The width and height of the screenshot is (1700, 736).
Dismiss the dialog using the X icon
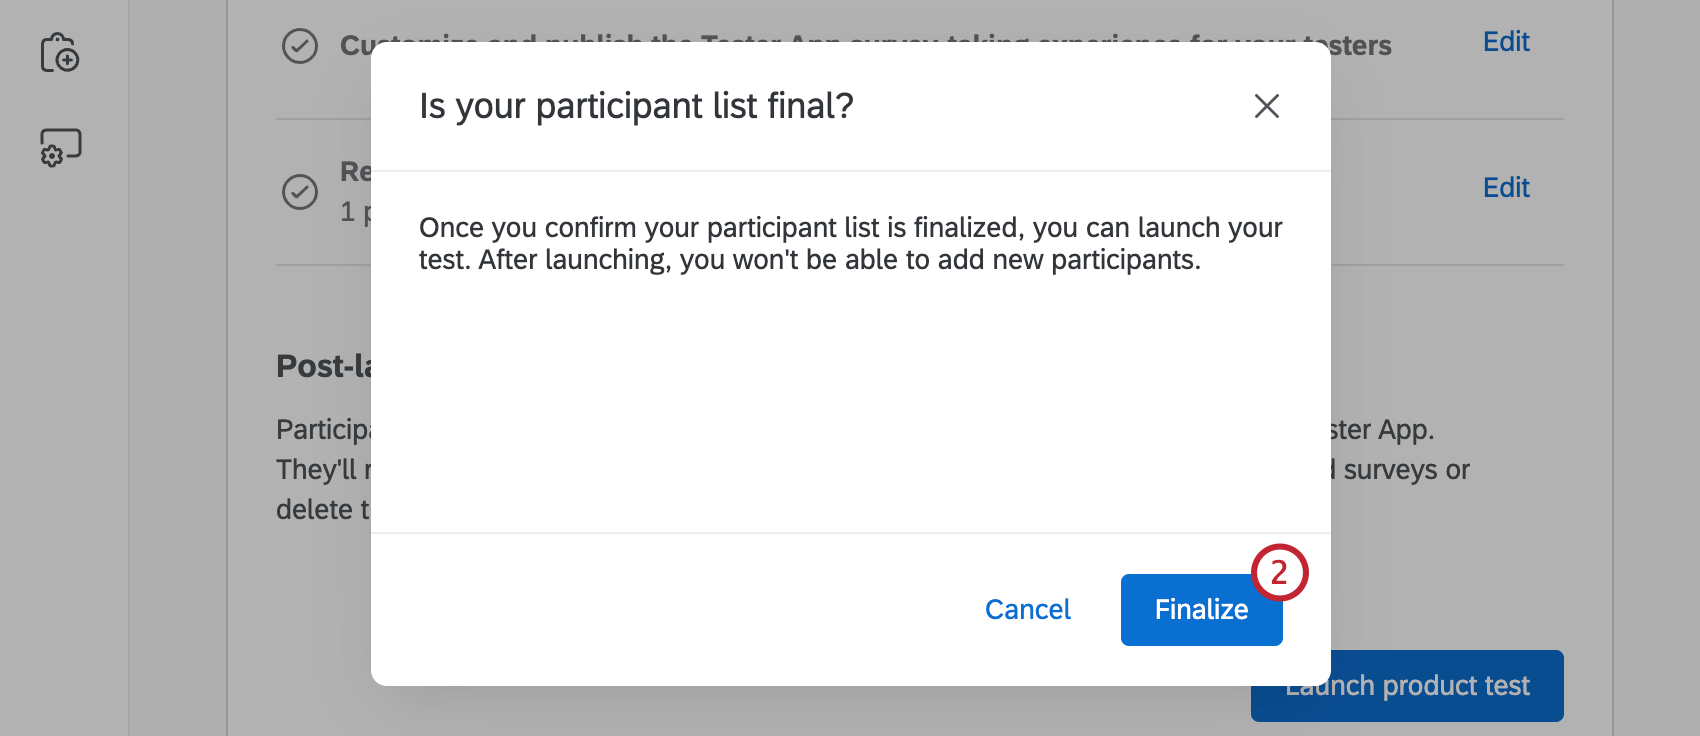click(x=1266, y=106)
